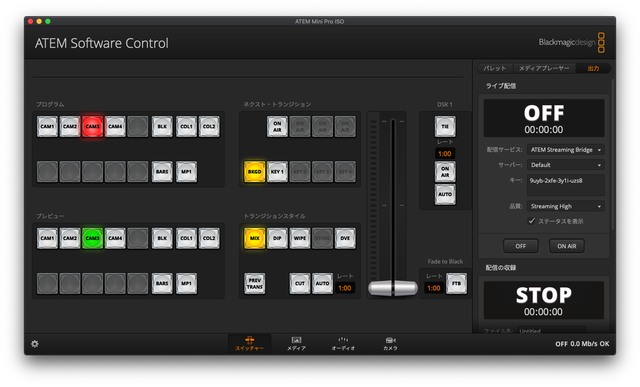Select COL1 on the Program bus
The image size is (640, 387).
(186, 127)
